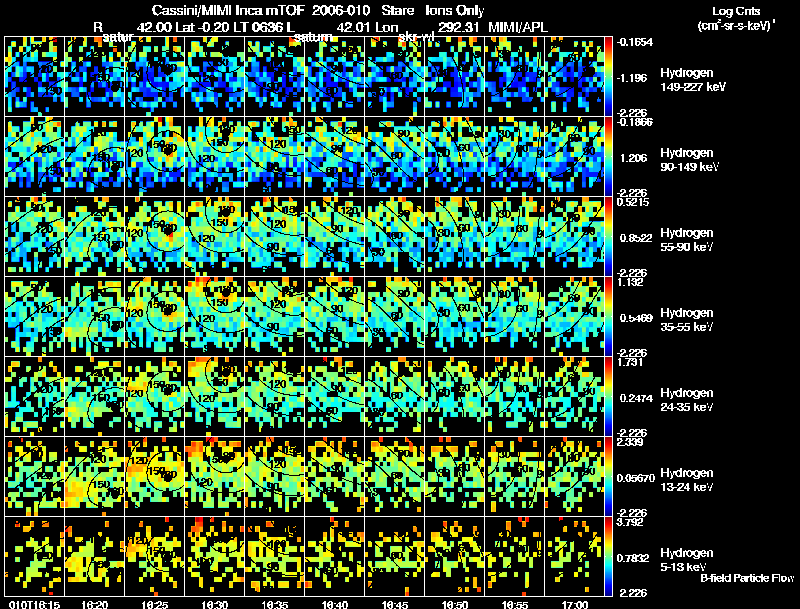800x609 pixels.
Task: Open the 35-55 keV panel at 16:55
Action: [515, 317]
